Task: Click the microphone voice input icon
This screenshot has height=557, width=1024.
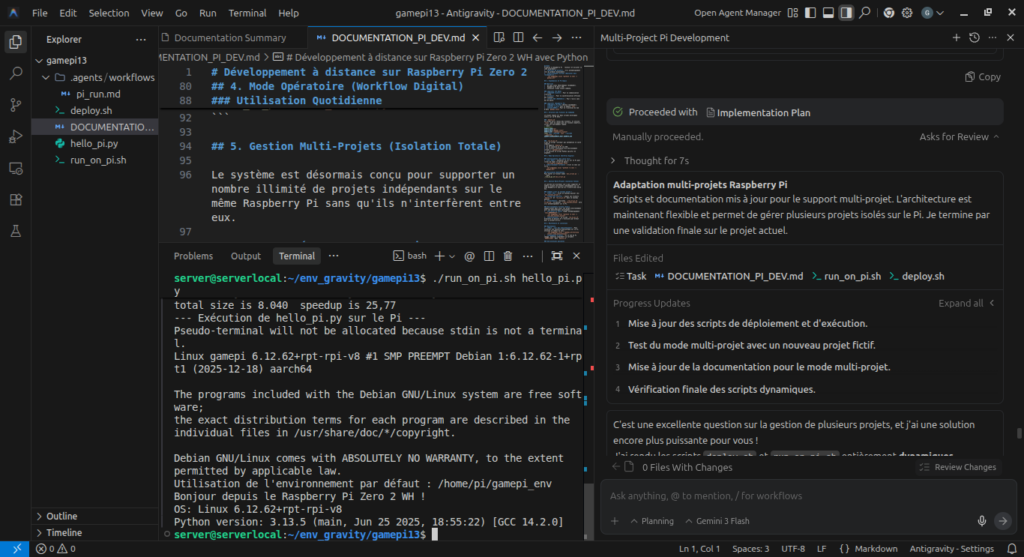Action: coord(981,521)
